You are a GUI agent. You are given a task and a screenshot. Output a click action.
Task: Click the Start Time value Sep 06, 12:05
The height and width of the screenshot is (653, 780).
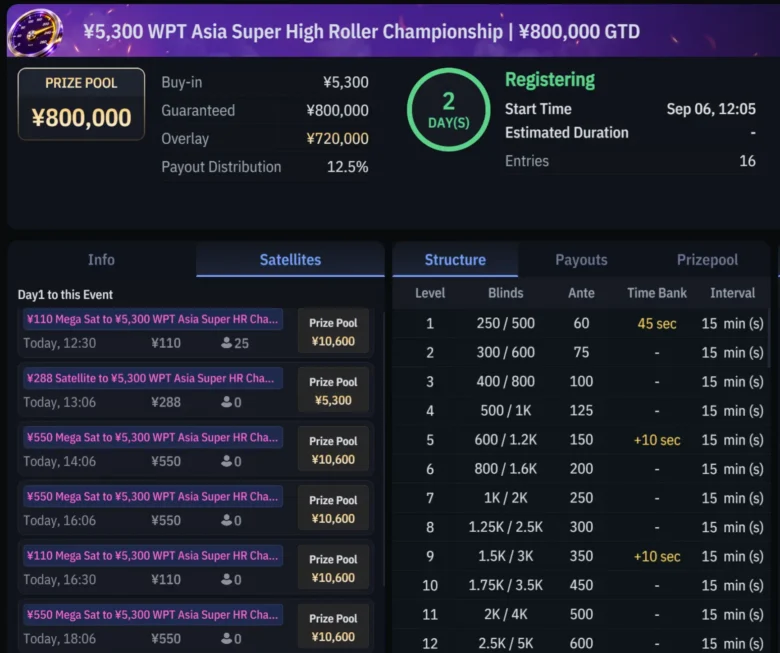711,109
